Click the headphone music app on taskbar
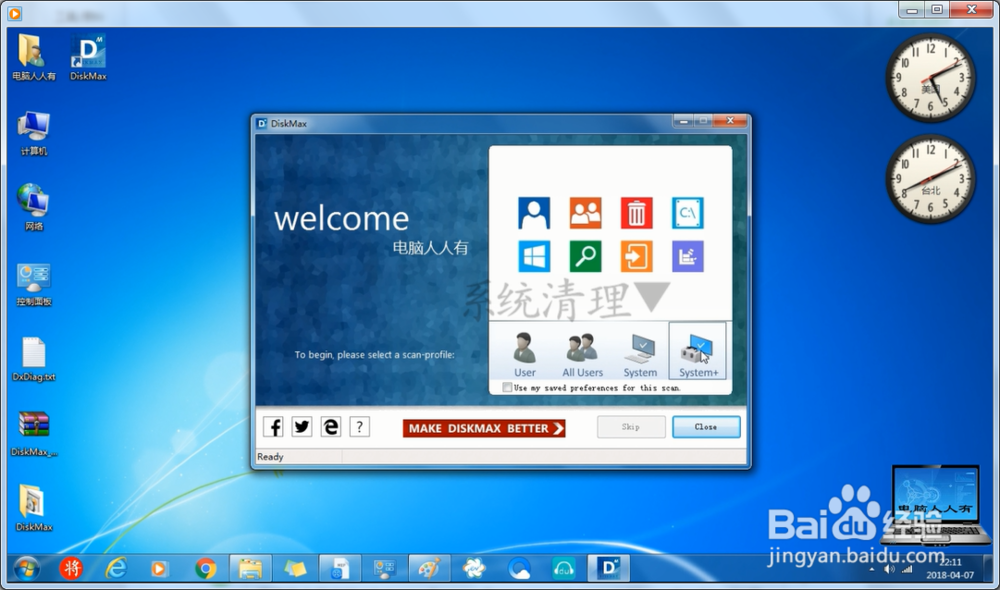Image resolution: width=1000 pixels, height=590 pixels. click(x=564, y=568)
